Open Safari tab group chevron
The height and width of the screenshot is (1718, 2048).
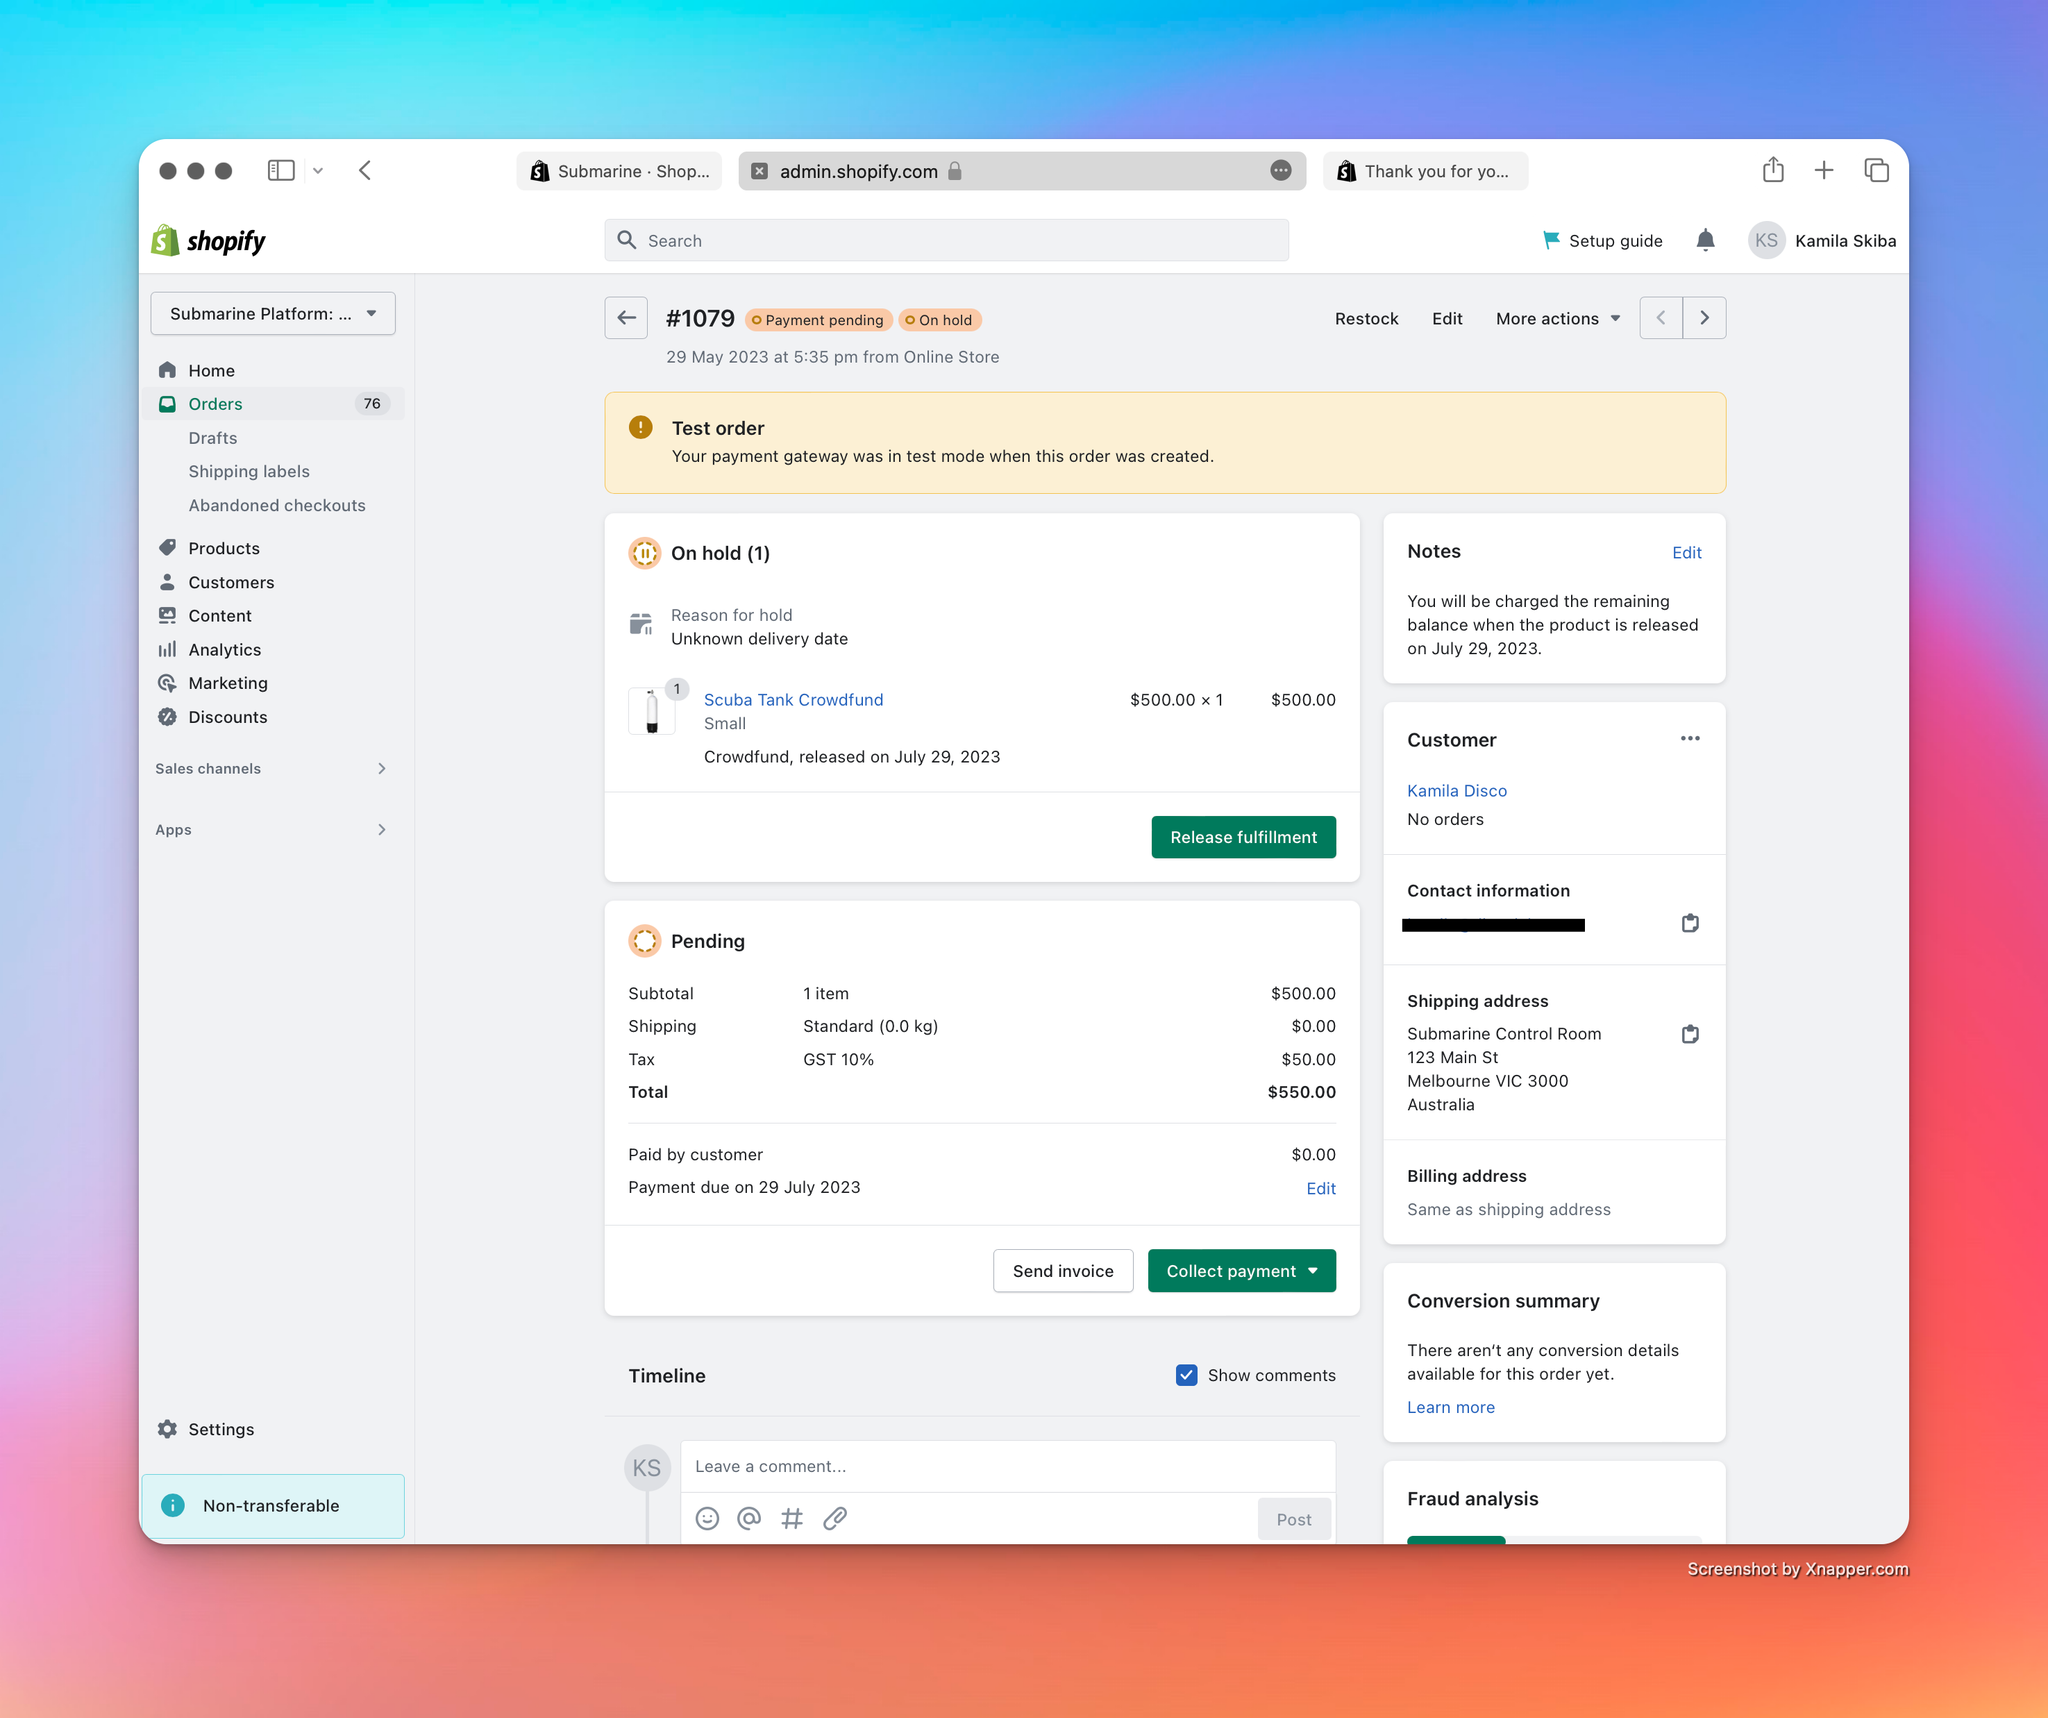click(318, 171)
